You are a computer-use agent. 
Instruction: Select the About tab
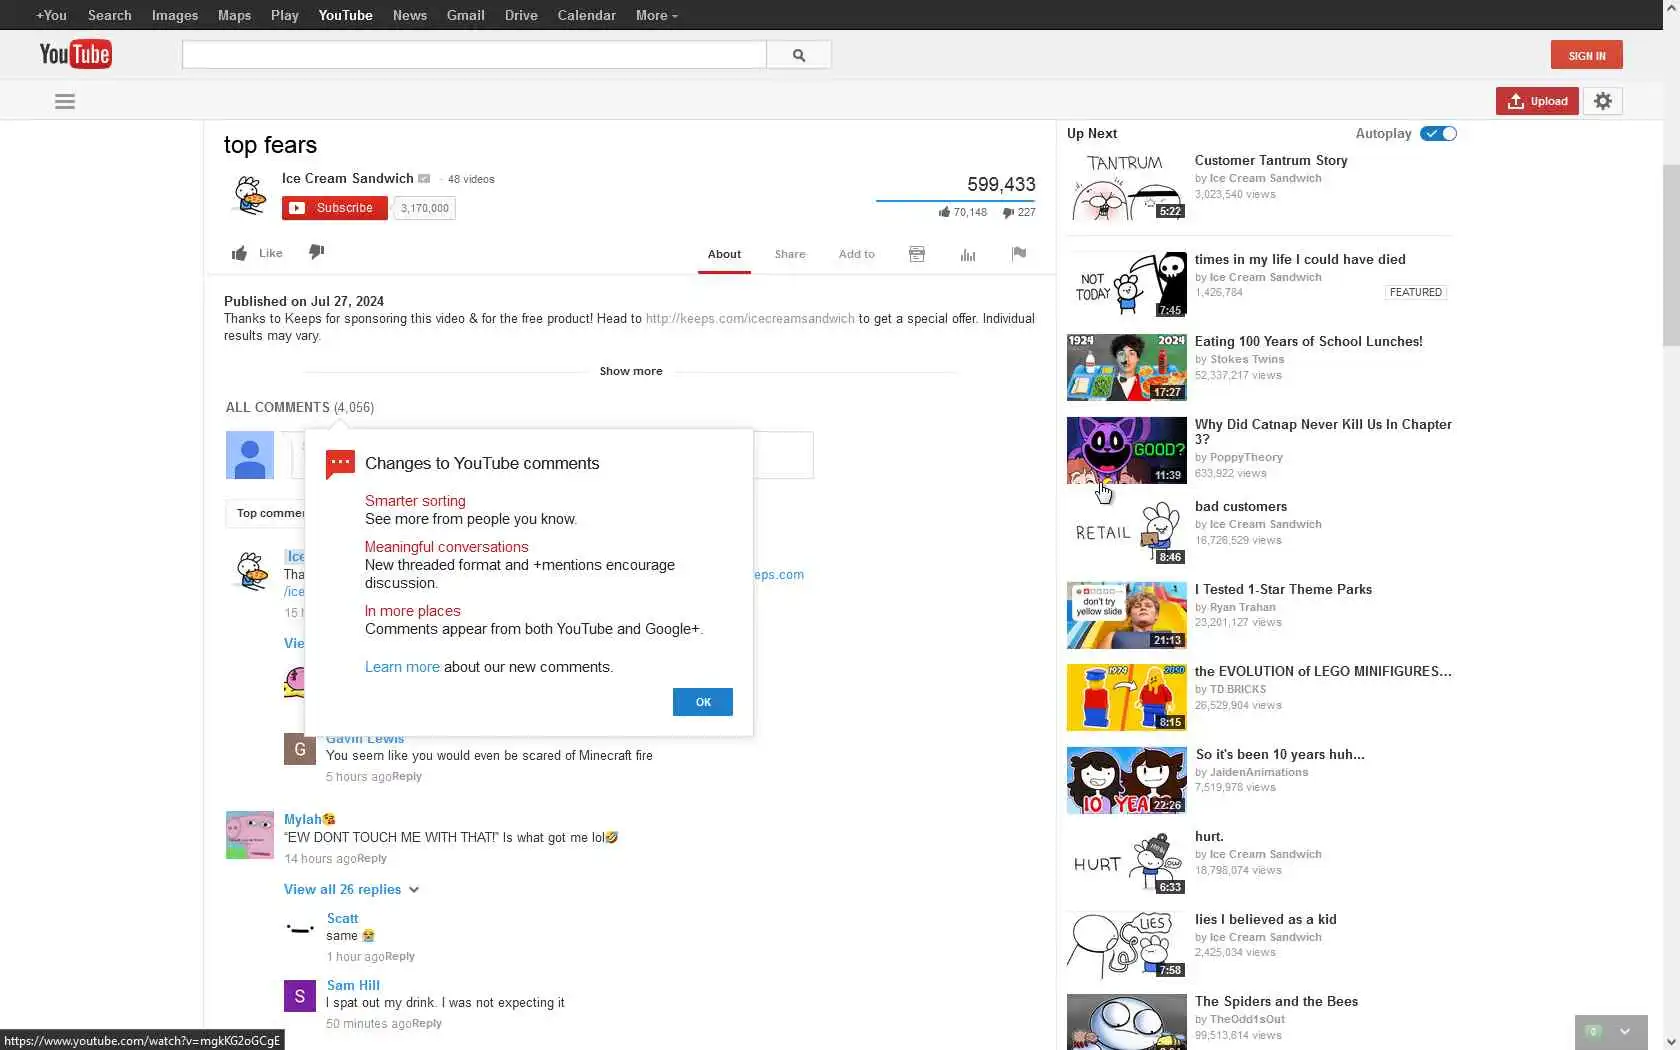point(724,254)
